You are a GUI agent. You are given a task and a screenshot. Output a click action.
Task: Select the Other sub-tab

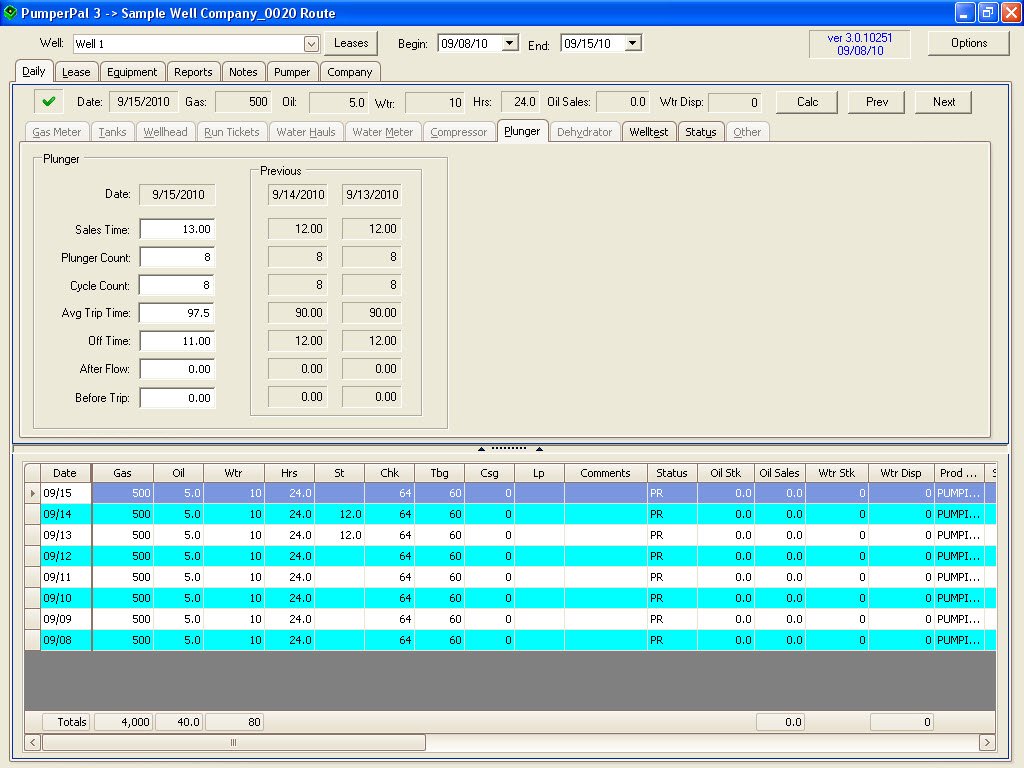(x=747, y=132)
